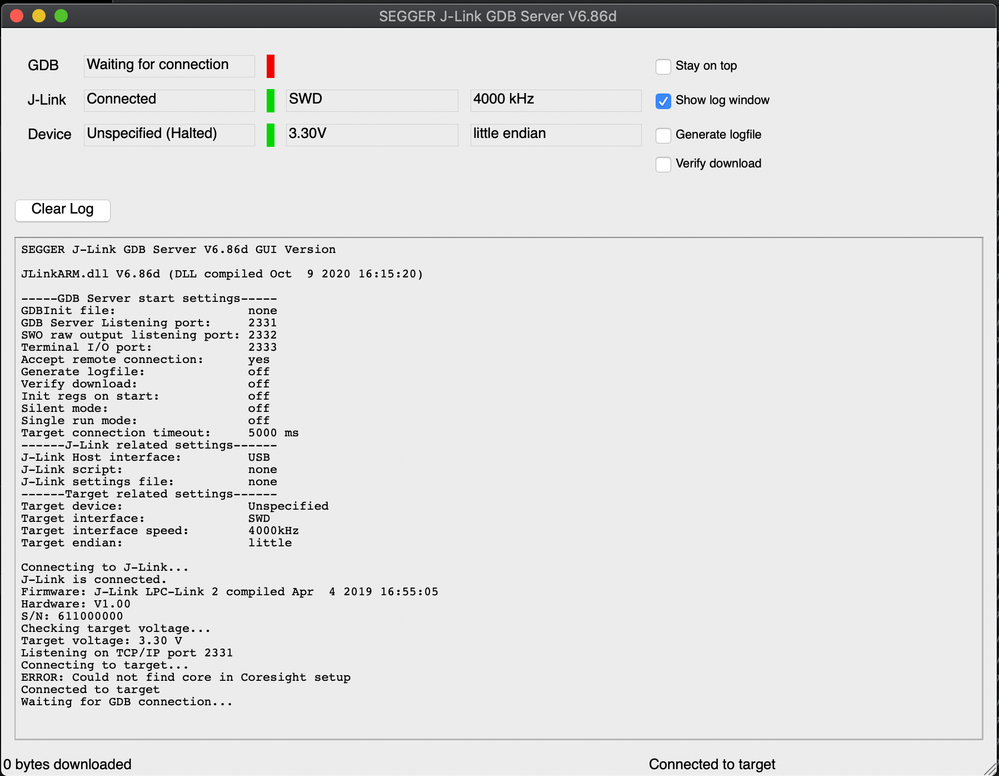Click 'Accept remote connection: yes' log line
The height and width of the screenshot is (776, 999).
click(145, 359)
